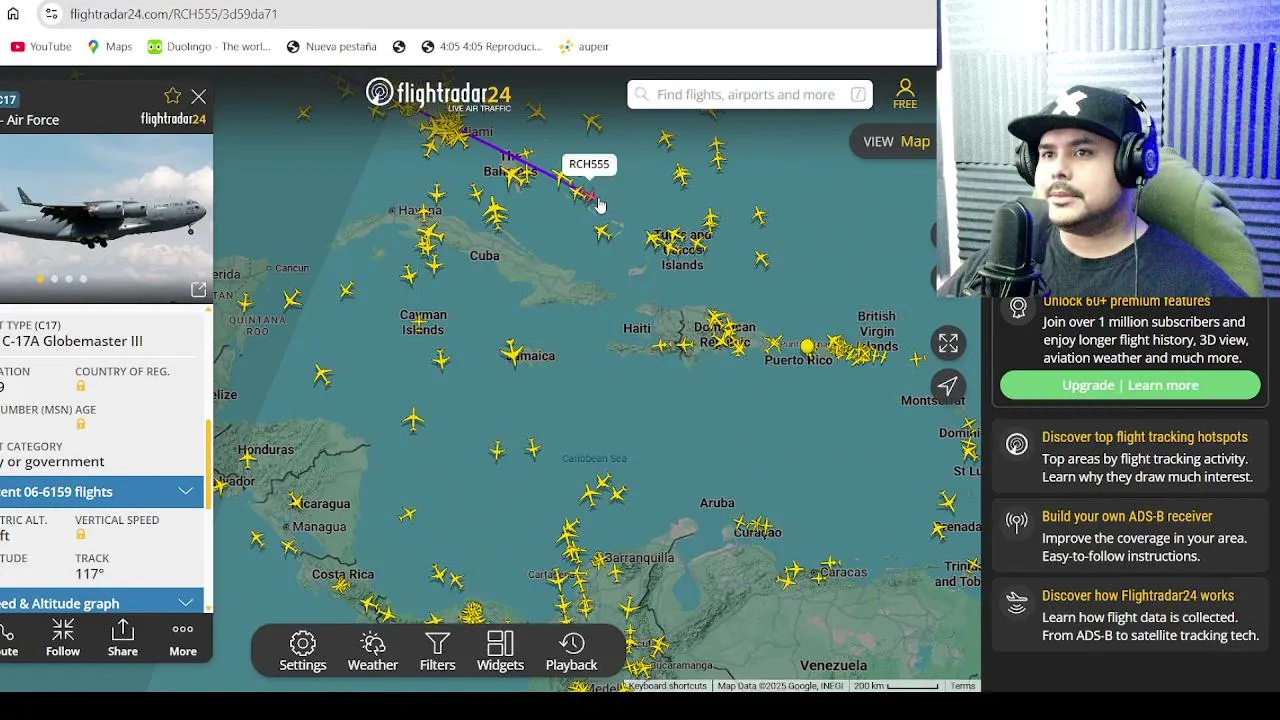Click the TRACK 117° value
The image size is (1280, 720).
tap(89, 574)
